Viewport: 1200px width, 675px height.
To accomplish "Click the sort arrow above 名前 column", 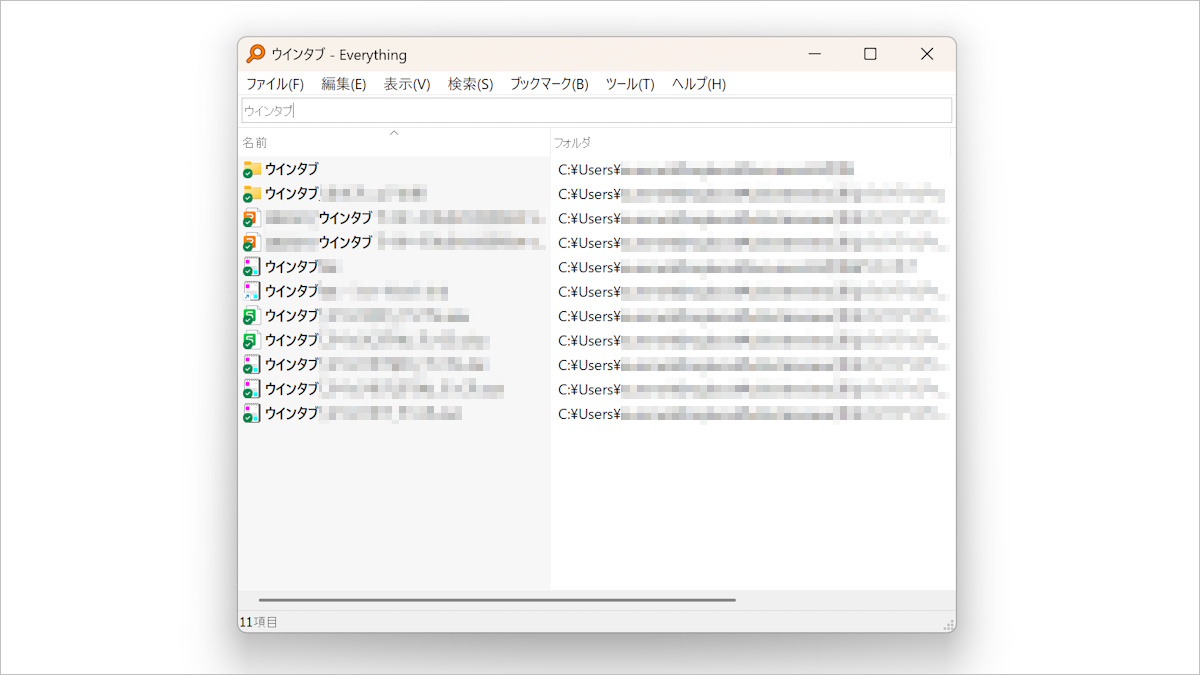I will tap(394, 133).
